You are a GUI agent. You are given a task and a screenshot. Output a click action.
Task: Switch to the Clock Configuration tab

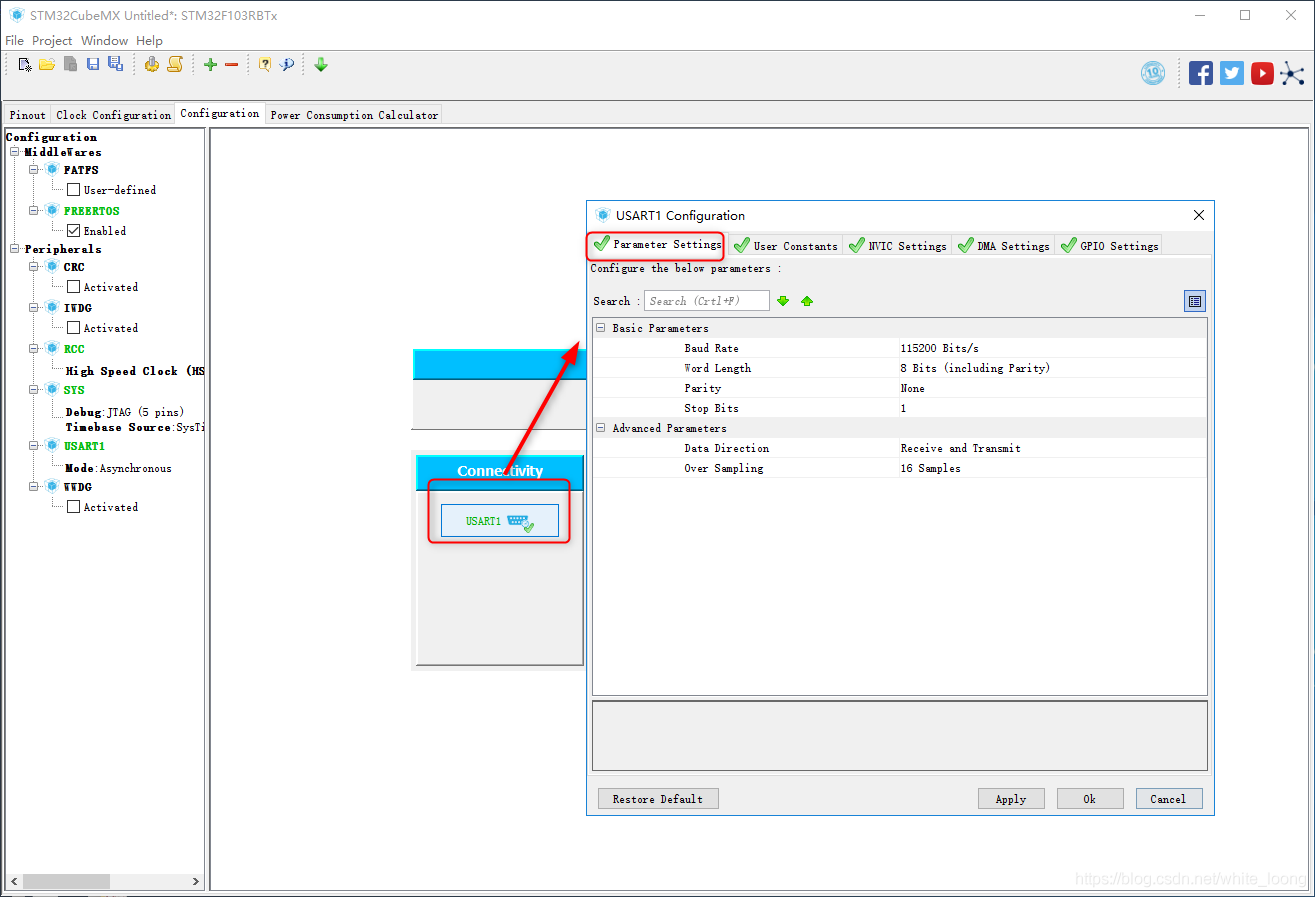113,115
